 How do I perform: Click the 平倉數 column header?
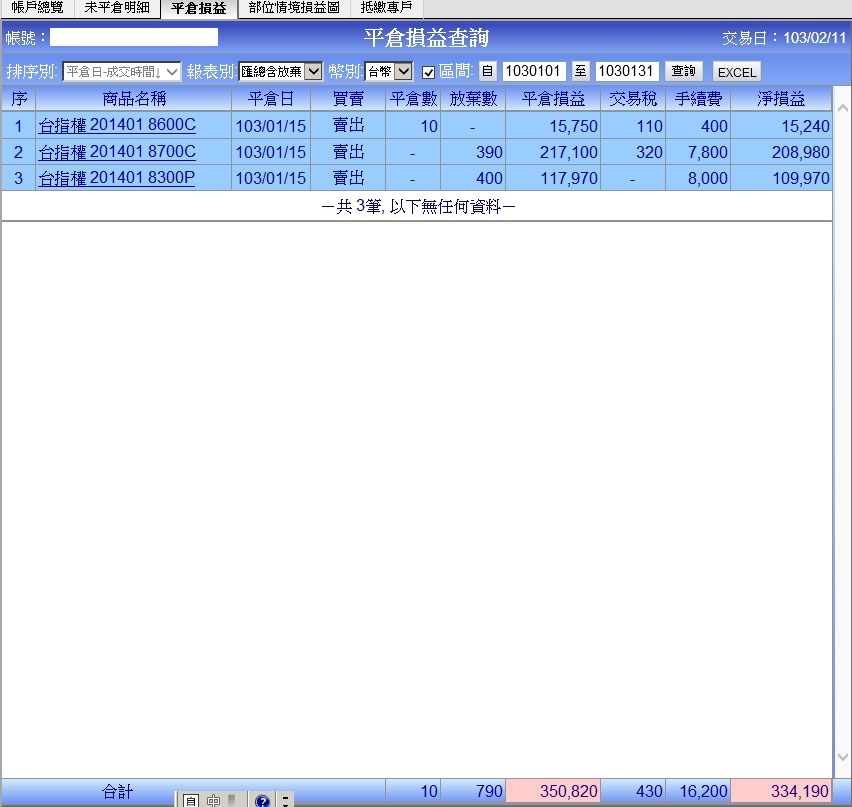coord(413,98)
